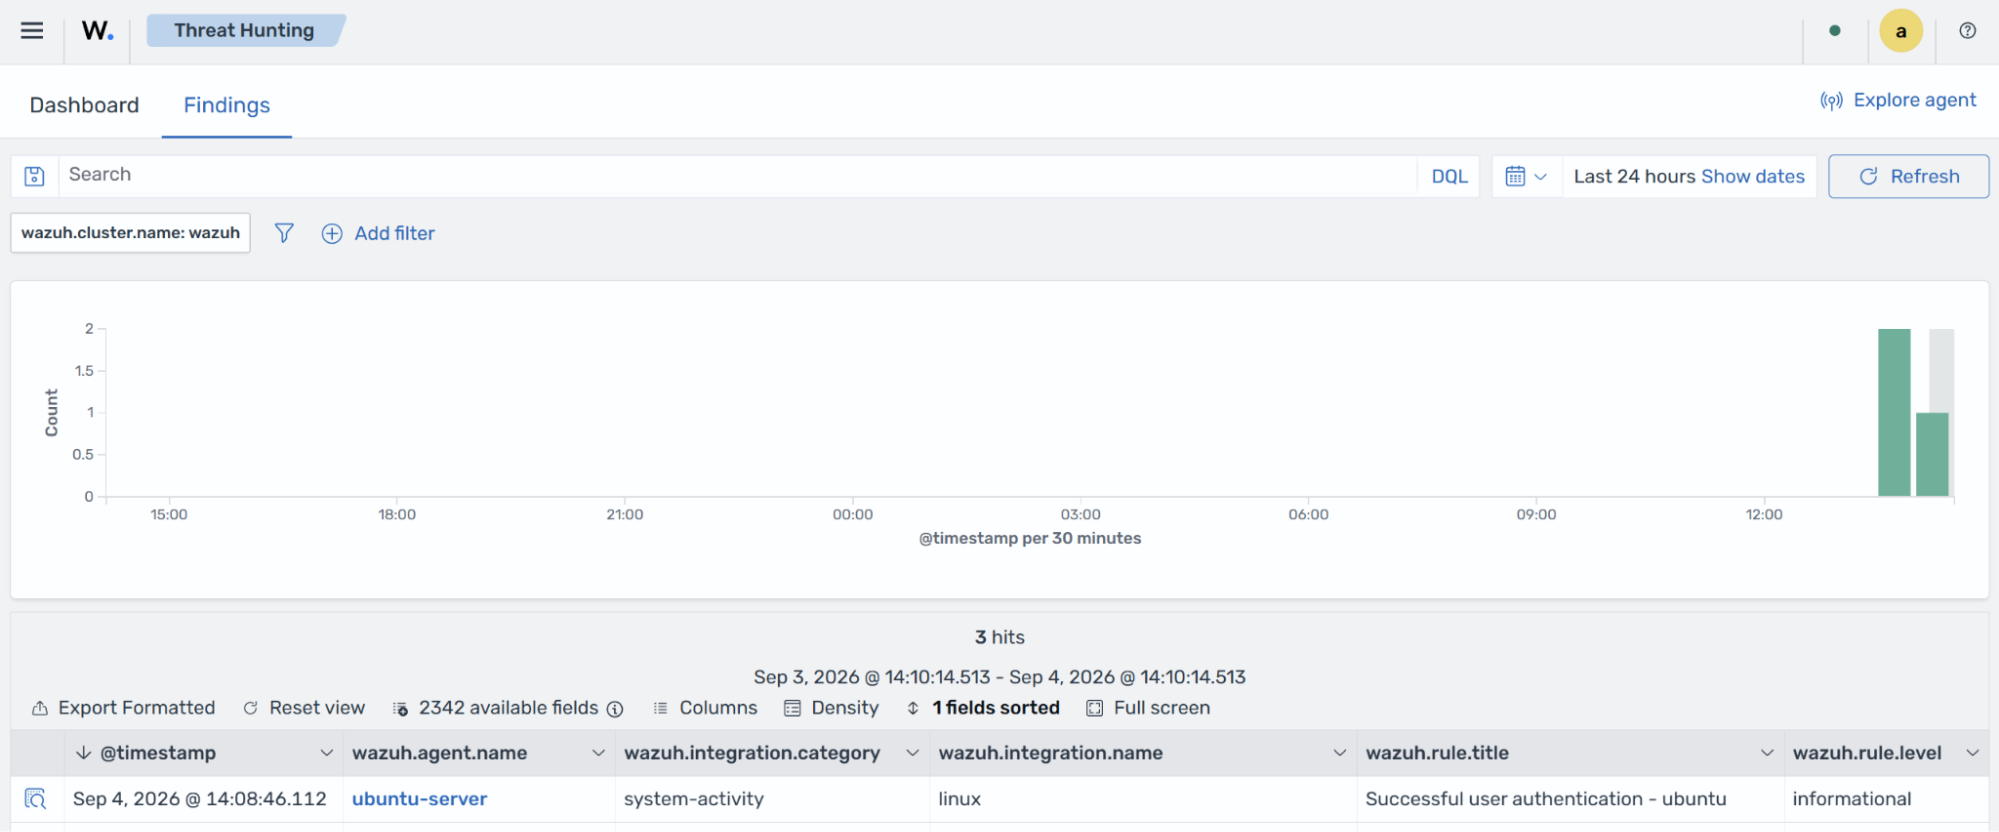1999x832 pixels.
Task: Click Show dates link
Action: [x=1752, y=176]
